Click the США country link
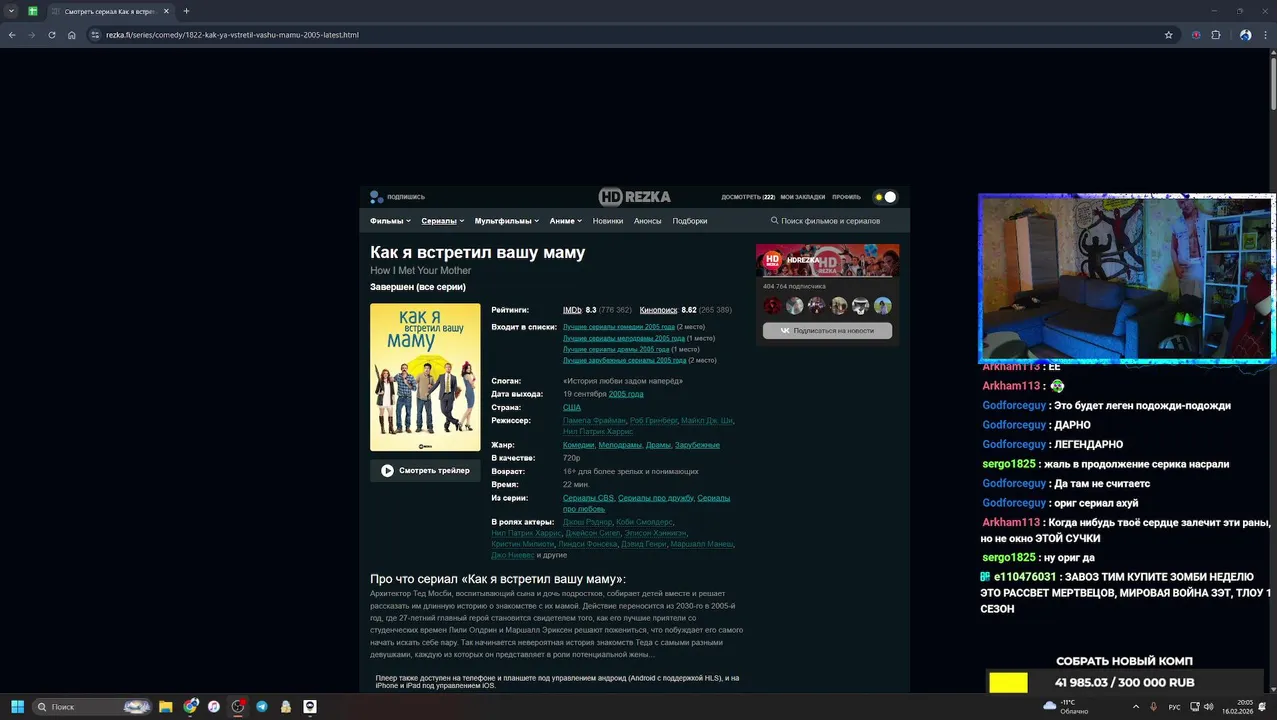 (572, 408)
